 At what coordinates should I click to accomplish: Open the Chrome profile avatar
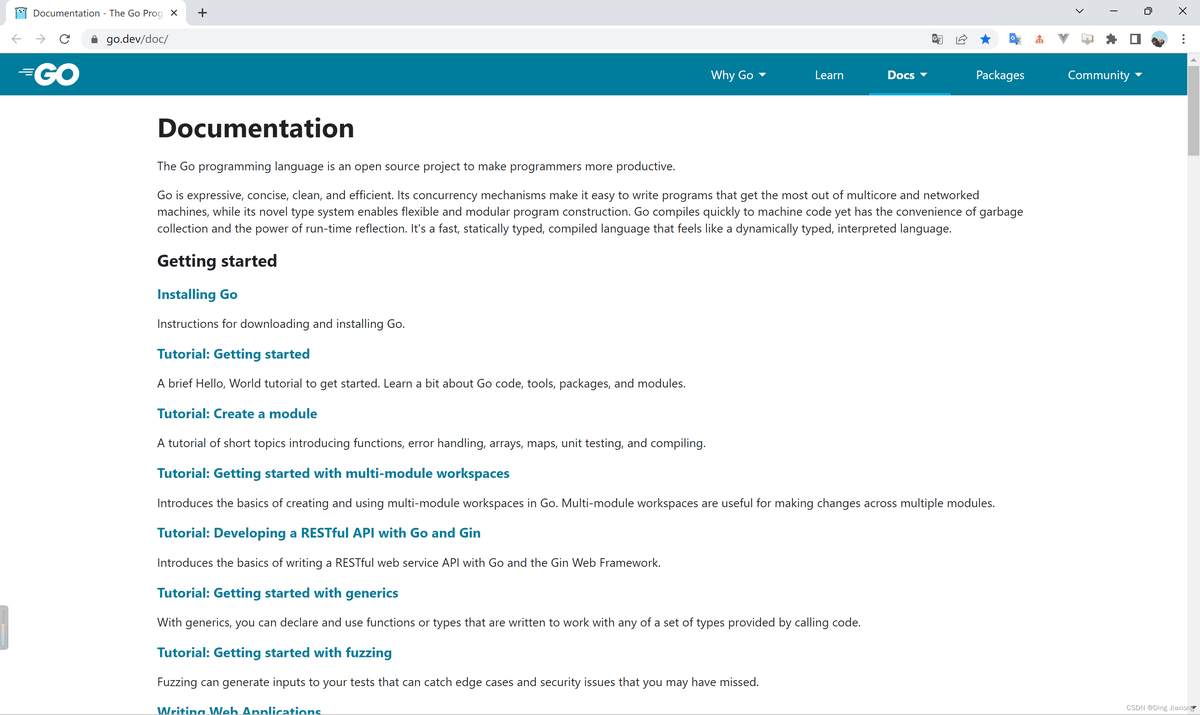click(x=1159, y=39)
